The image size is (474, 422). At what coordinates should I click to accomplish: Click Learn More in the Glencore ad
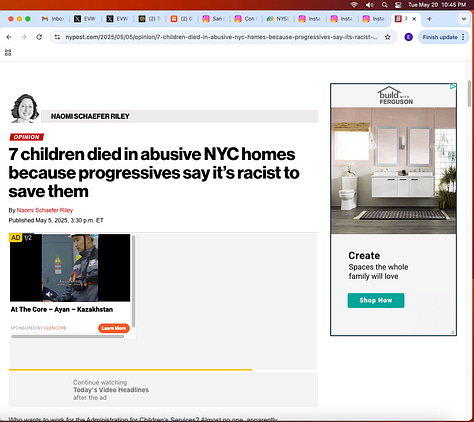(x=114, y=328)
